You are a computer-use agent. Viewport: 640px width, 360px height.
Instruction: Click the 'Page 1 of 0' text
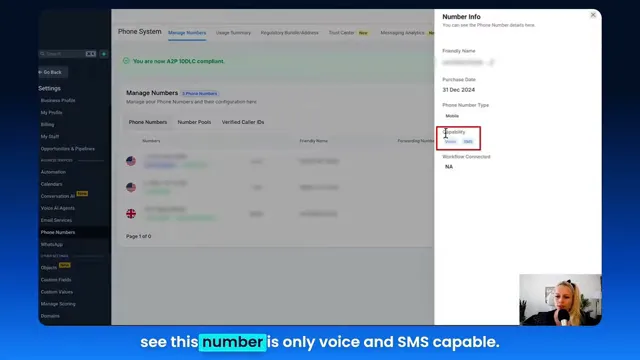click(138, 236)
